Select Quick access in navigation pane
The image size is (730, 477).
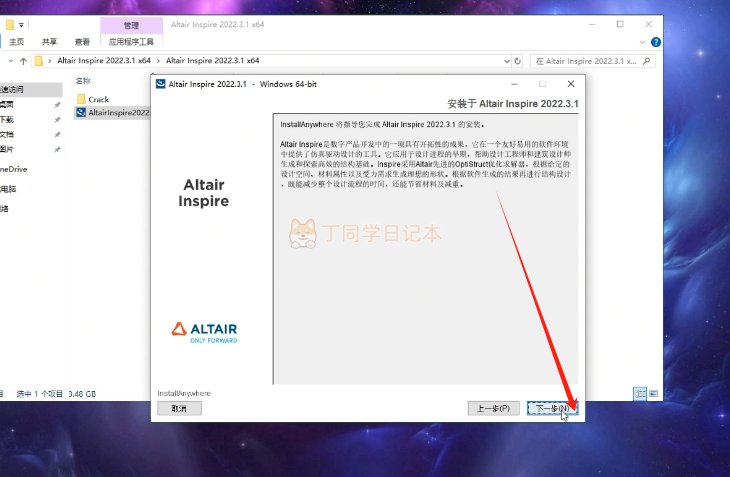tap(31, 89)
